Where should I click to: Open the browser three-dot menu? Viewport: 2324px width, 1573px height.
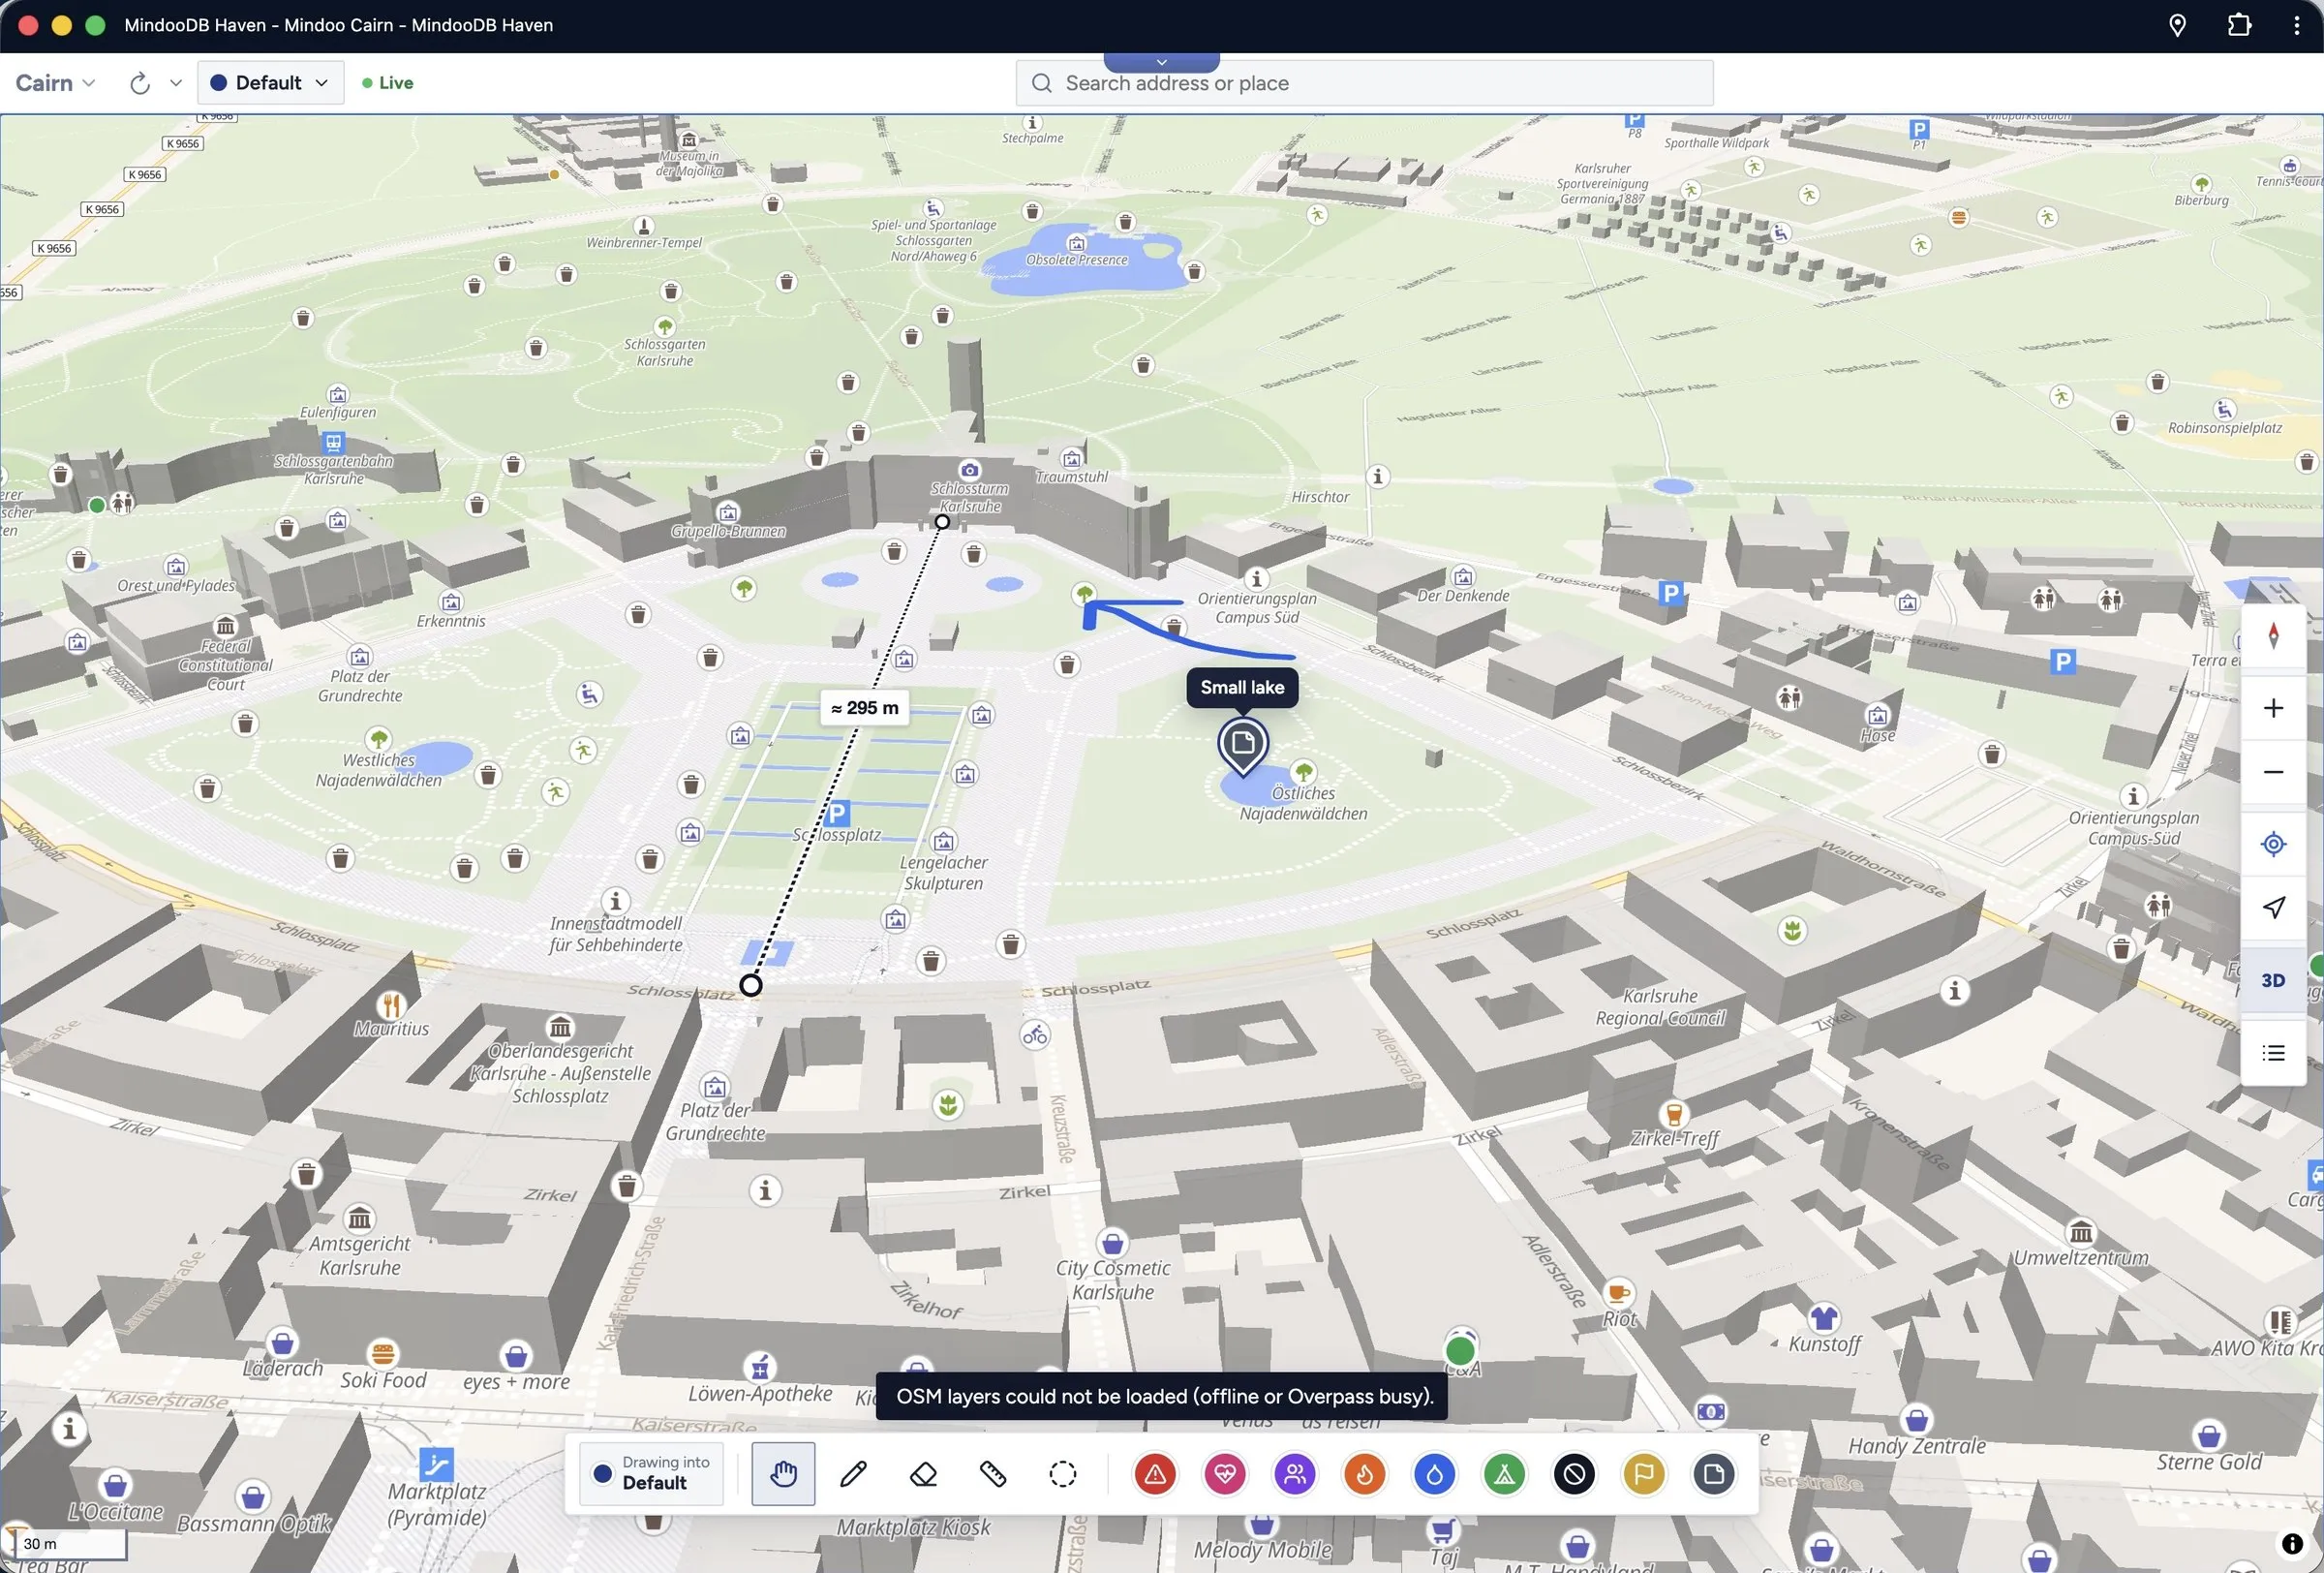pyautogui.click(x=2296, y=25)
